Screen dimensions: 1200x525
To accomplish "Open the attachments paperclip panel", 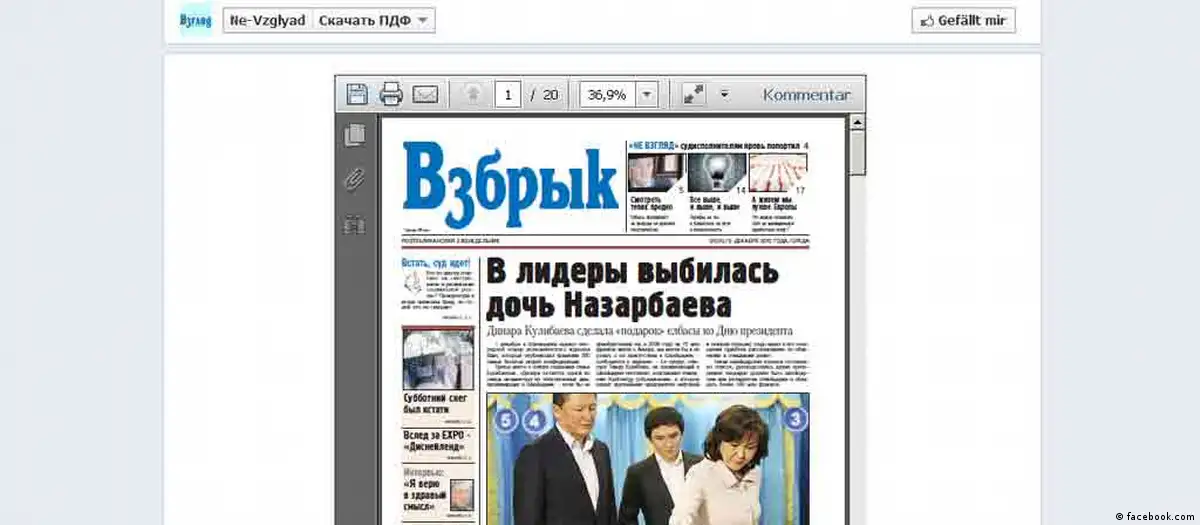I will tap(354, 180).
